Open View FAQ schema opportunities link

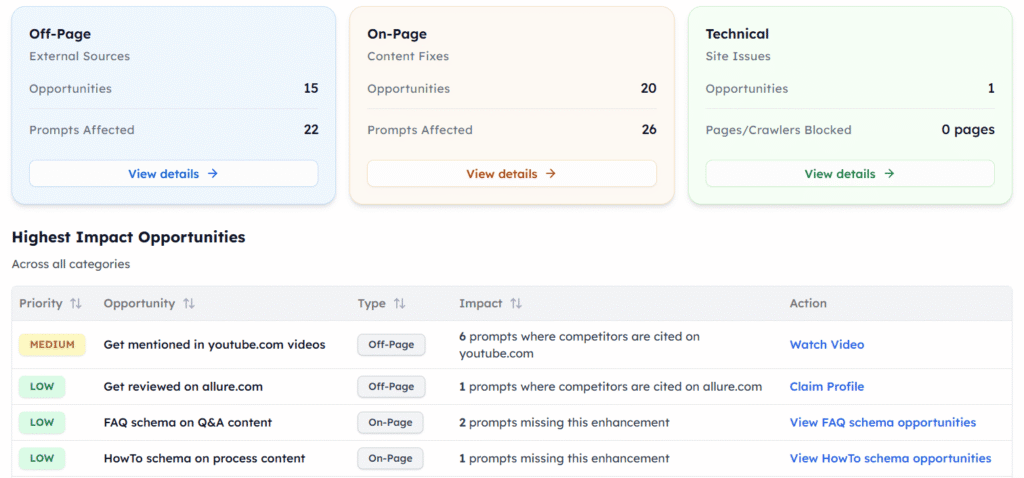(883, 422)
